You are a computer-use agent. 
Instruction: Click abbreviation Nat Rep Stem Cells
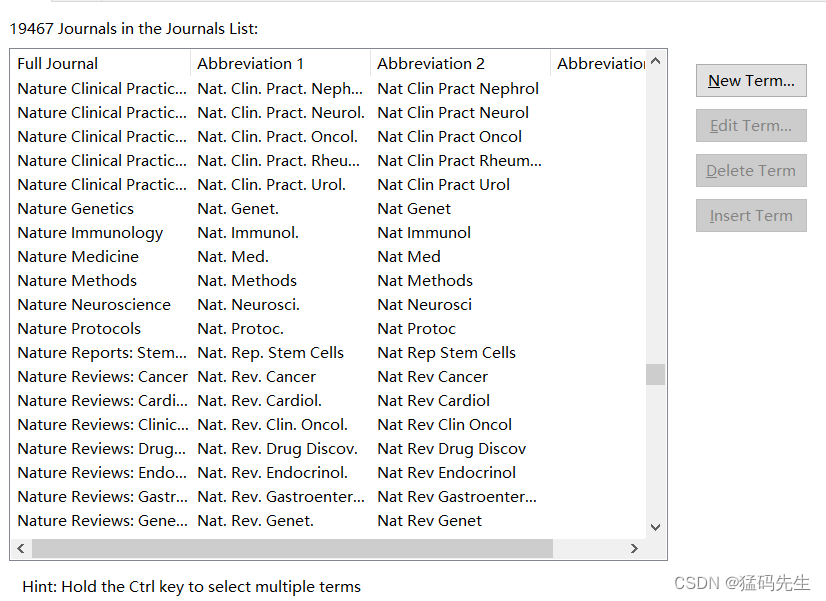(446, 353)
